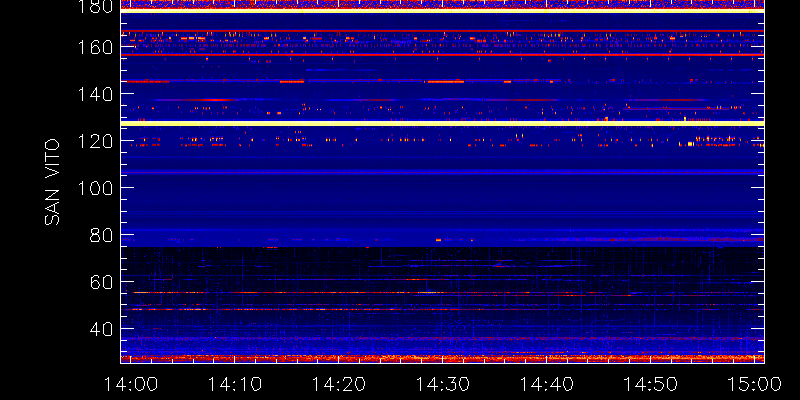This screenshot has width=800, height=400.
Task: Click the 14:40 time axis label
Action: (546, 384)
